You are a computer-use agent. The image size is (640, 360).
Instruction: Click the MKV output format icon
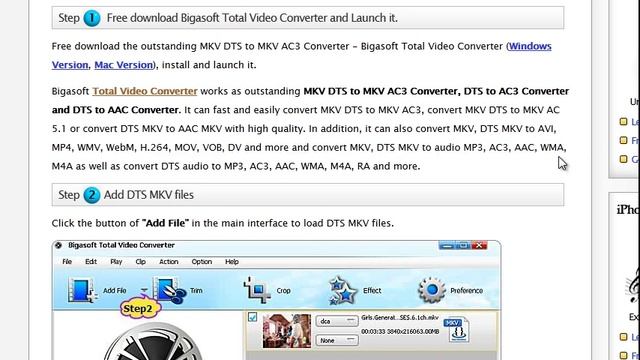click(456, 330)
